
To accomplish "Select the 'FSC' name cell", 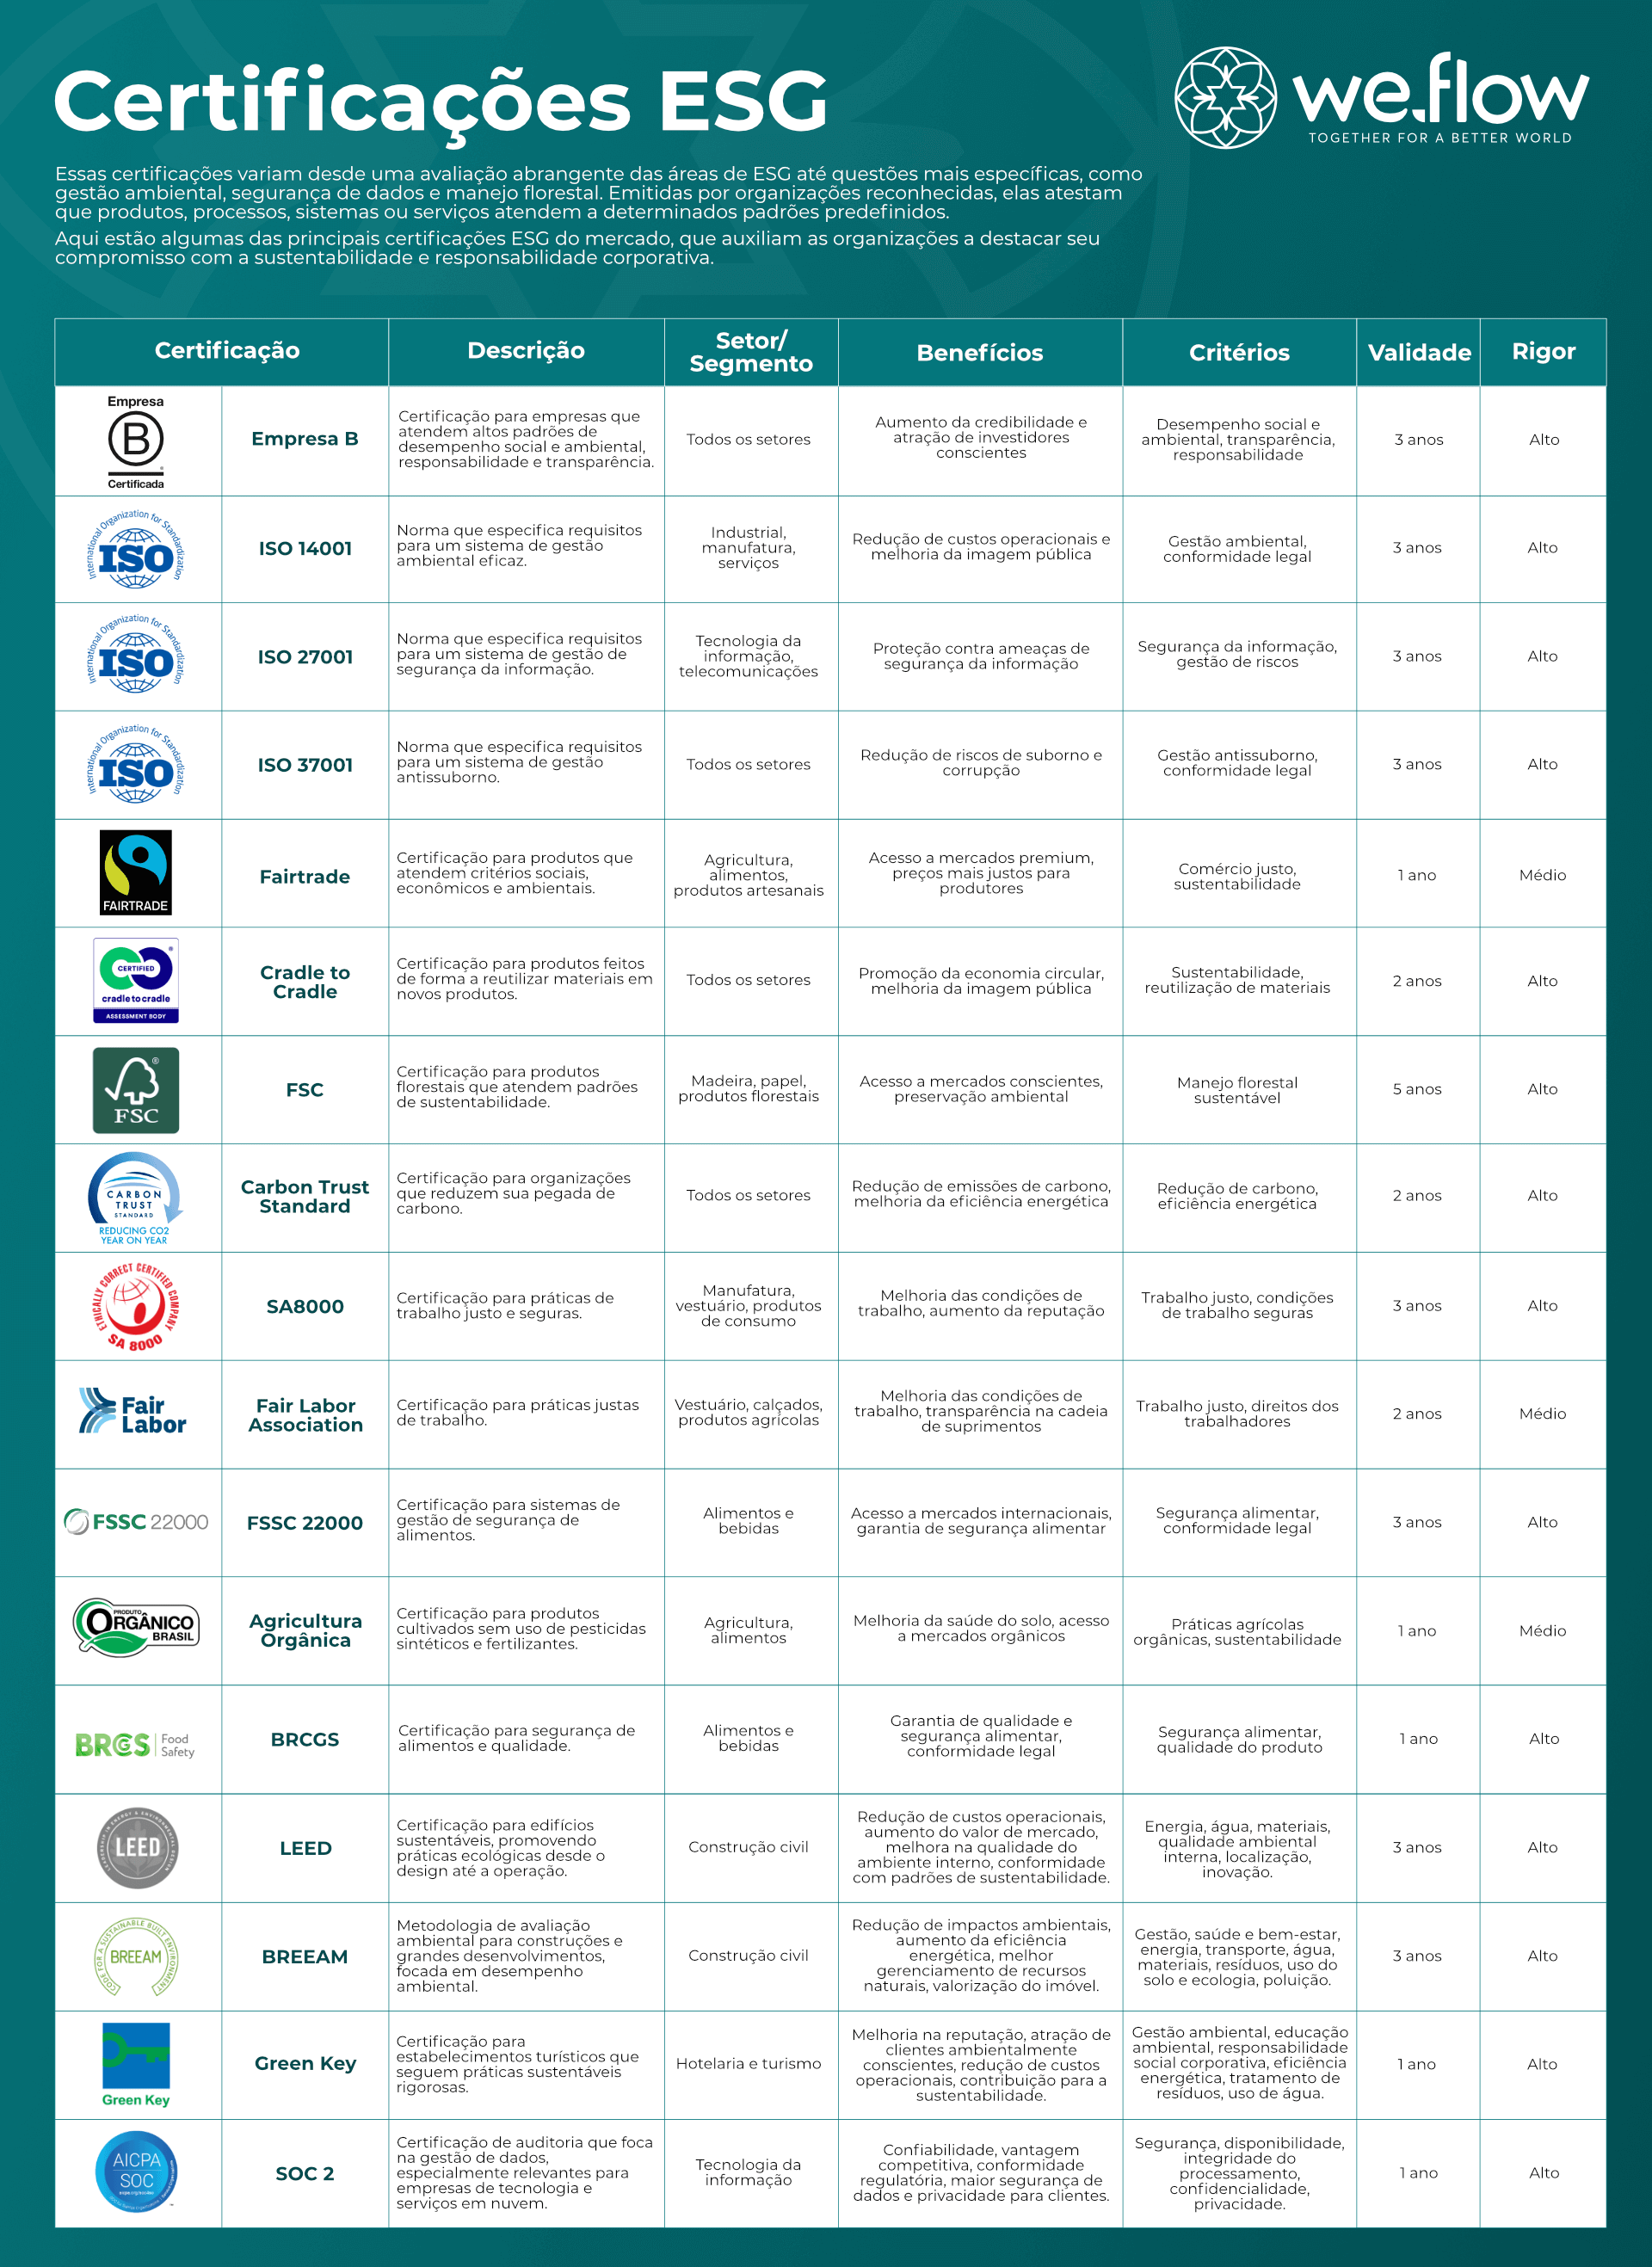I will coord(305,1090).
